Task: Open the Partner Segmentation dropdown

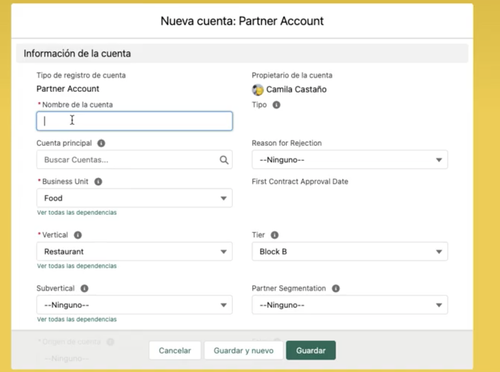Action: tap(350, 305)
